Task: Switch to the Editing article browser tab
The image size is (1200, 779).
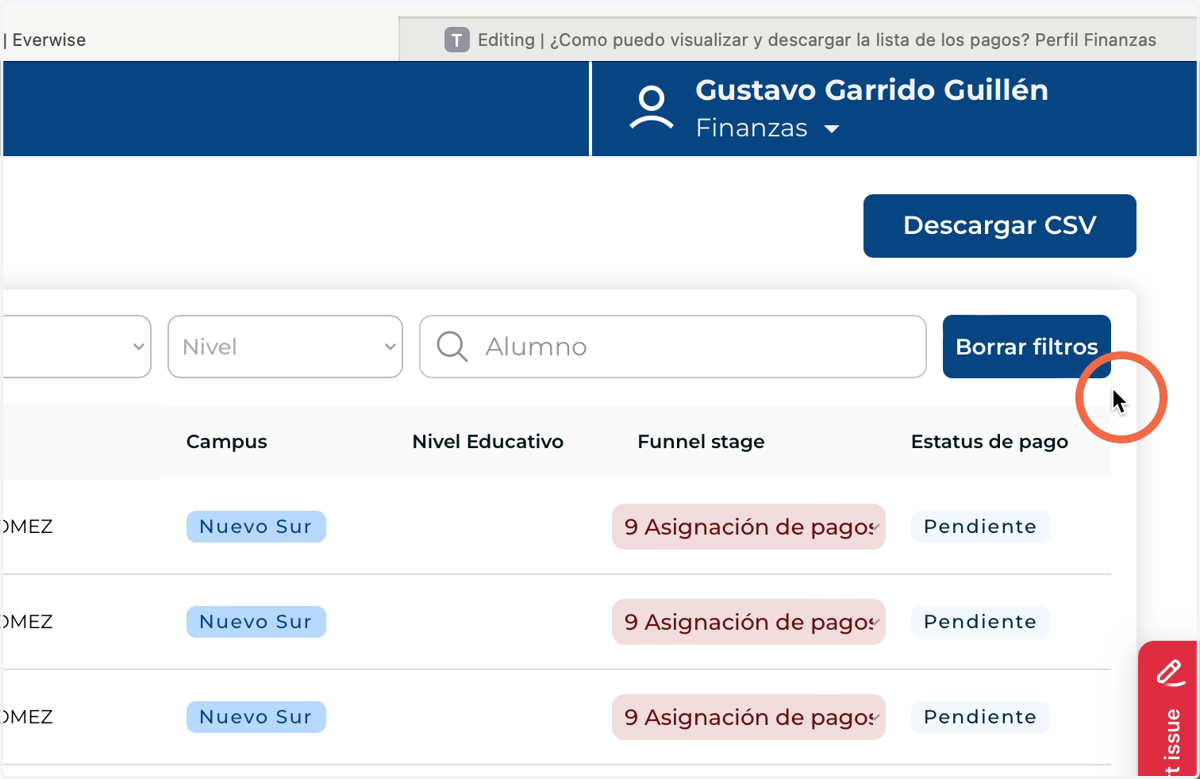Action: click(x=800, y=40)
